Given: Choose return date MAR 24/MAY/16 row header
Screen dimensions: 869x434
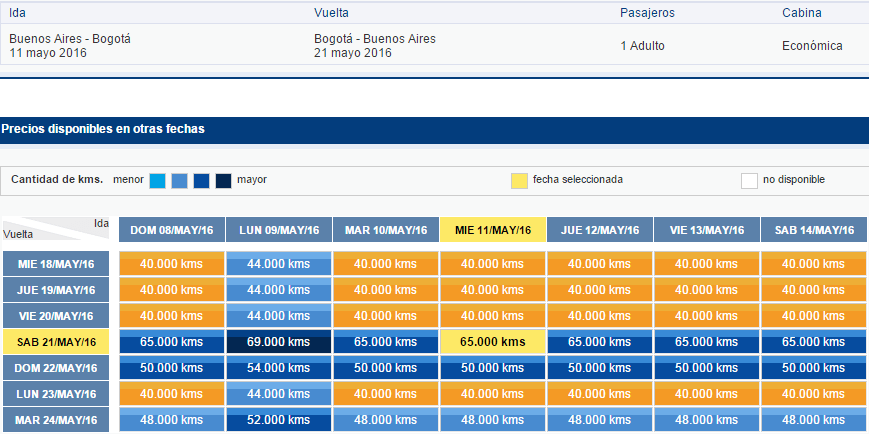Looking at the screenshot, I should [x=56, y=420].
